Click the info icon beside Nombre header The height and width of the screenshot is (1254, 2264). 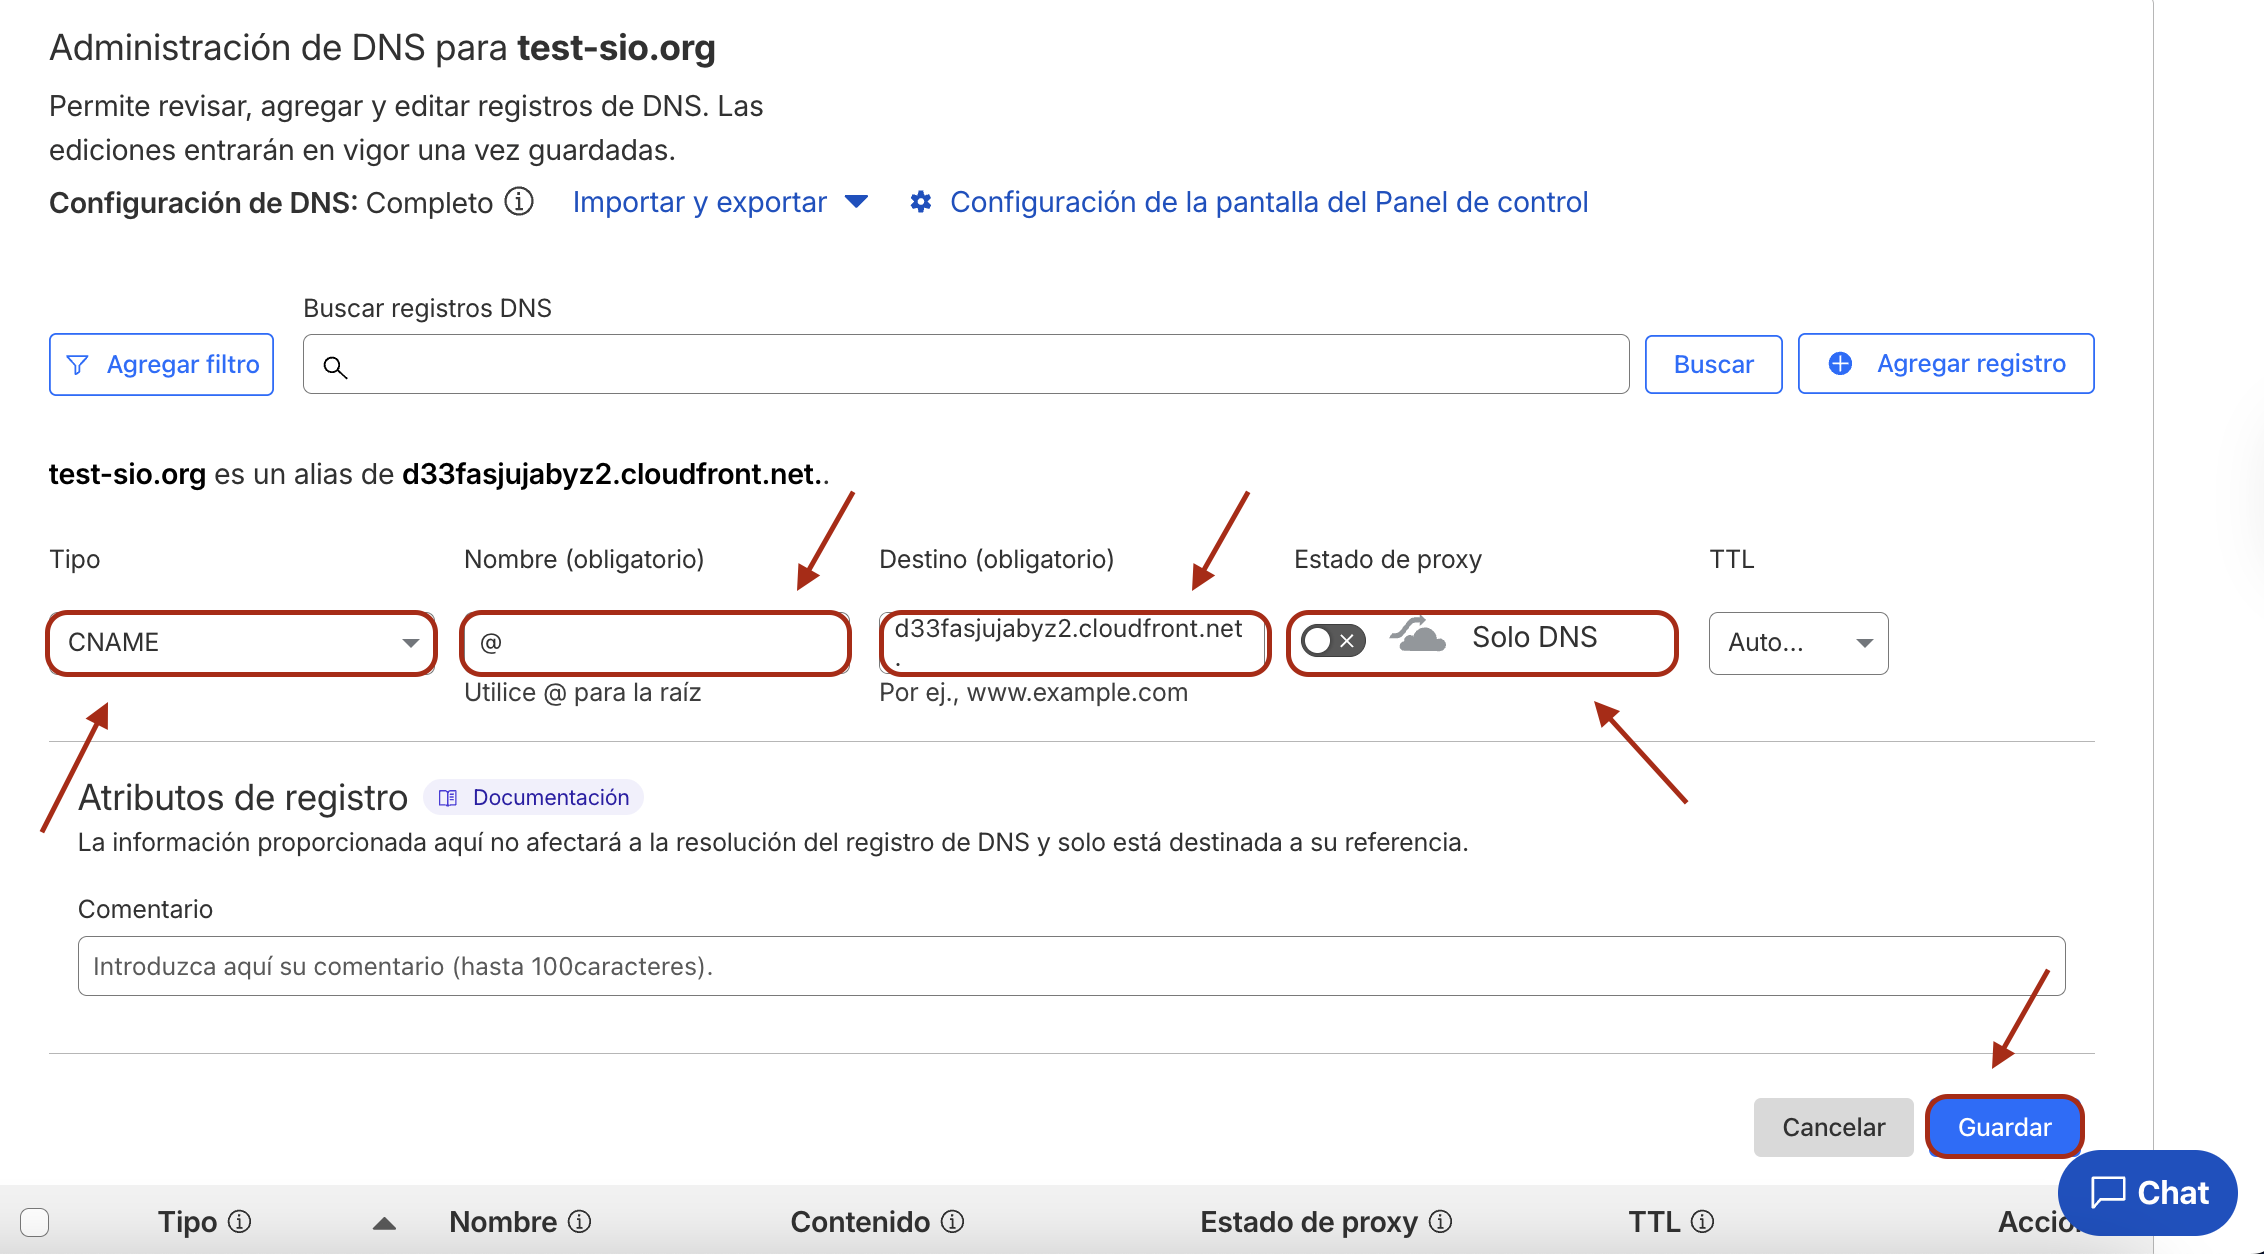coord(580,1221)
